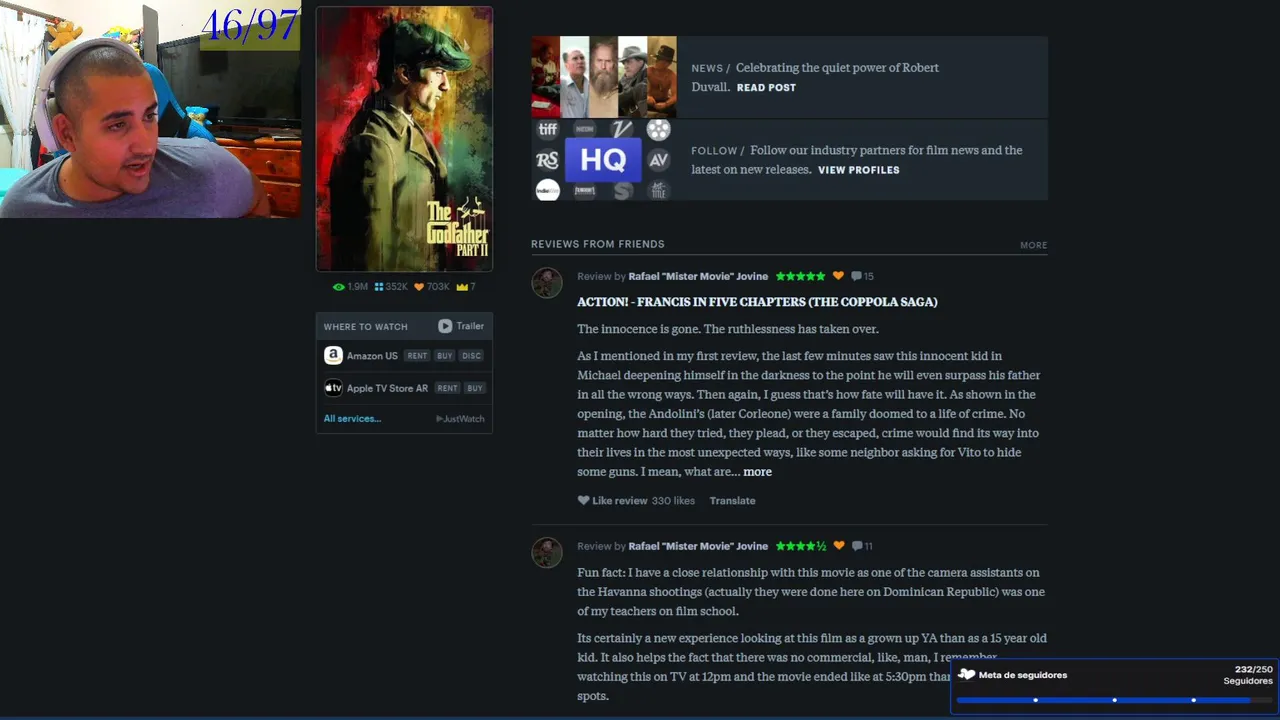Click the 'Meta de seguidores' progress bar
This screenshot has height=720, width=1280.
click(1114, 700)
